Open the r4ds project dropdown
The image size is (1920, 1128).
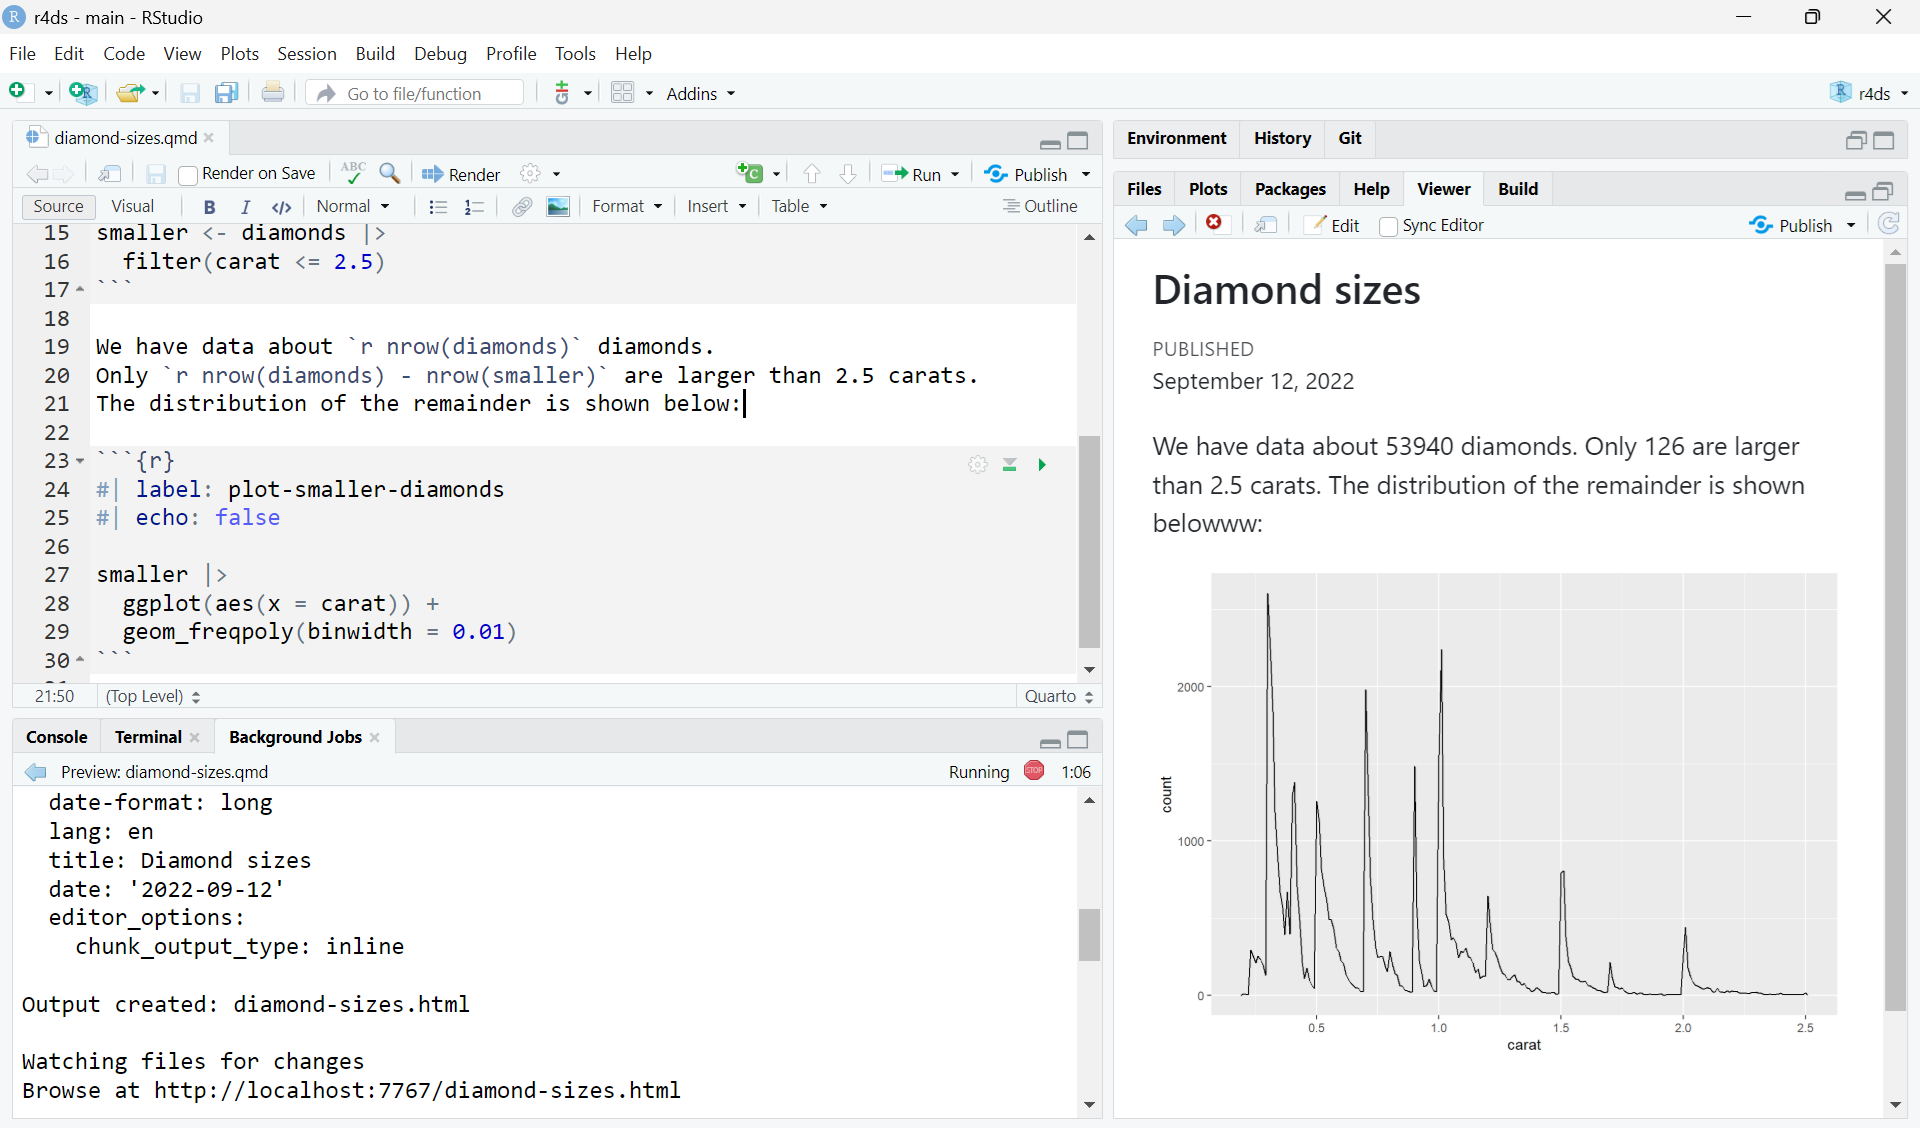pyautogui.click(x=1869, y=92)
